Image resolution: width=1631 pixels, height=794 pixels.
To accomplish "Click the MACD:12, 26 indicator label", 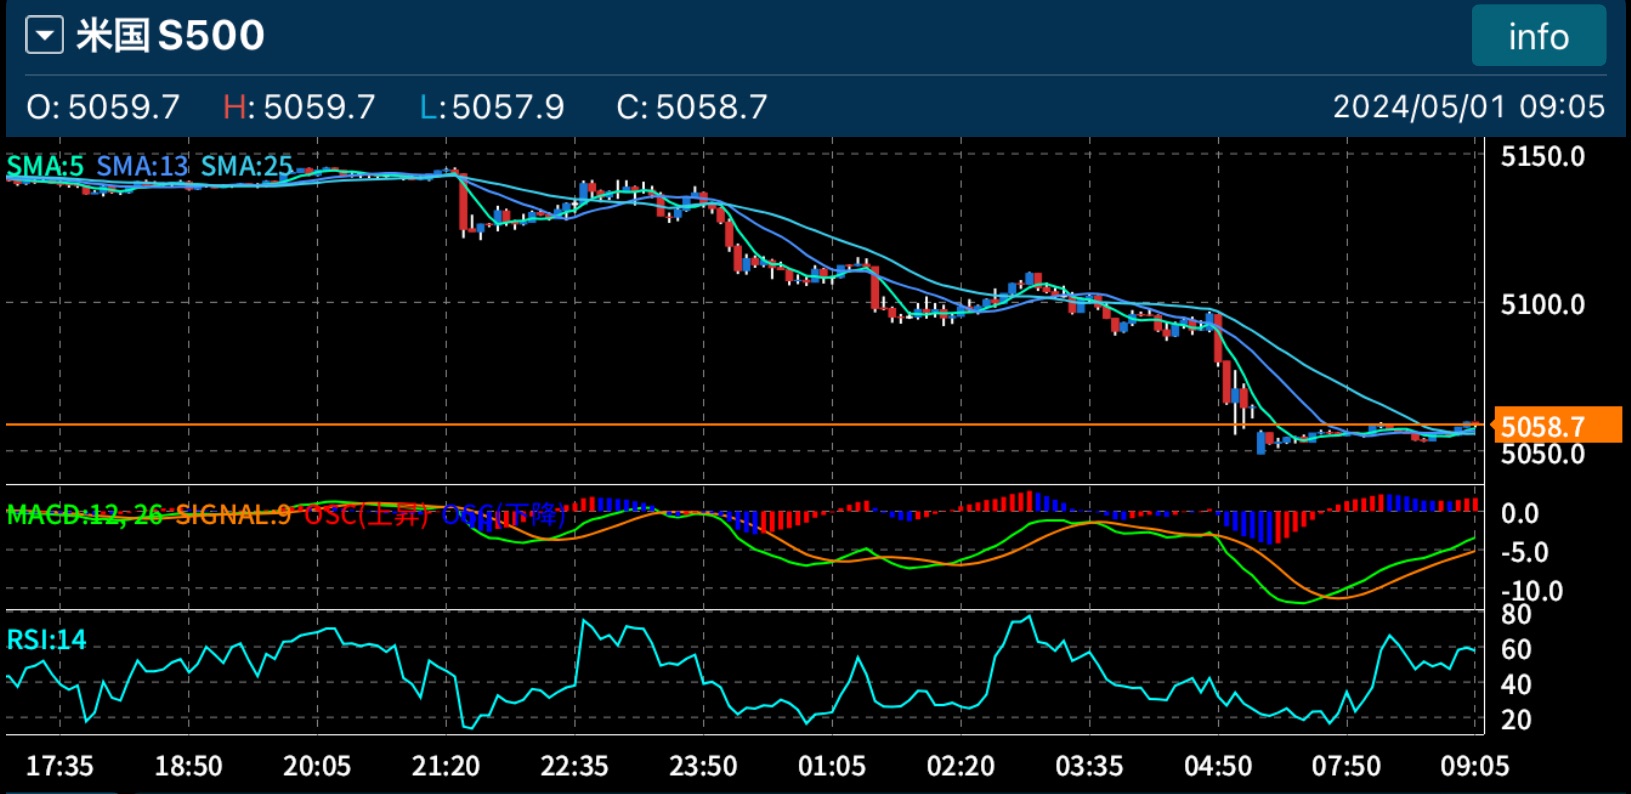I will click(x=84, y=515).
